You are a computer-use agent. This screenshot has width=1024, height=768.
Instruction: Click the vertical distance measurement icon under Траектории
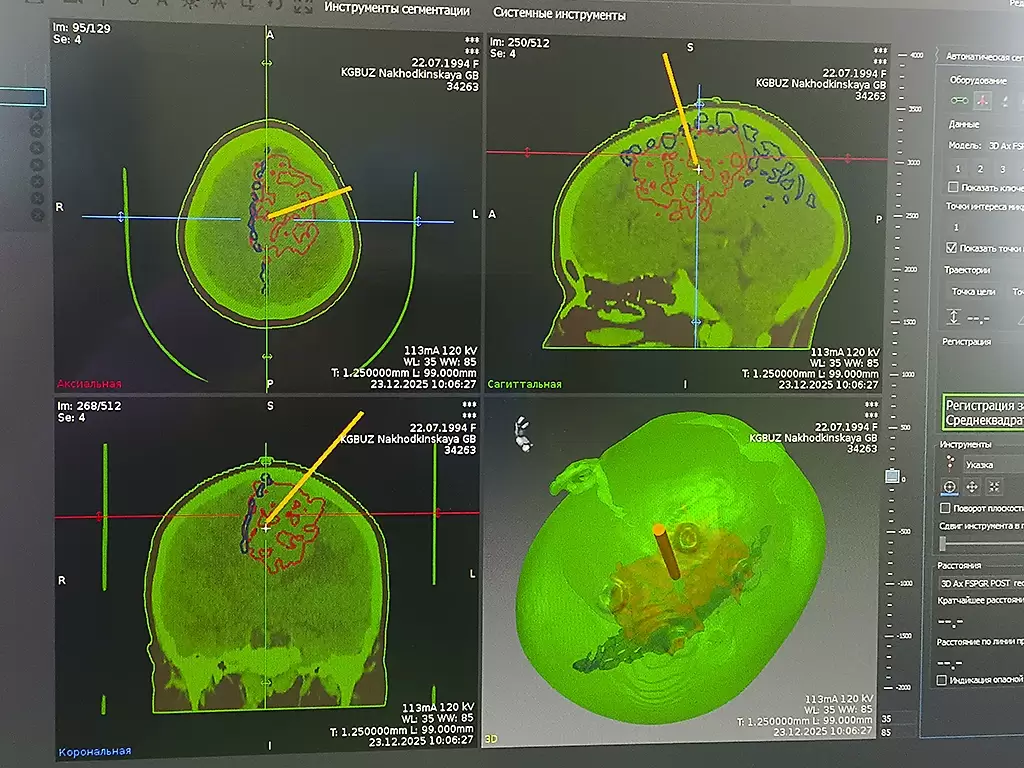pos(953,316)
